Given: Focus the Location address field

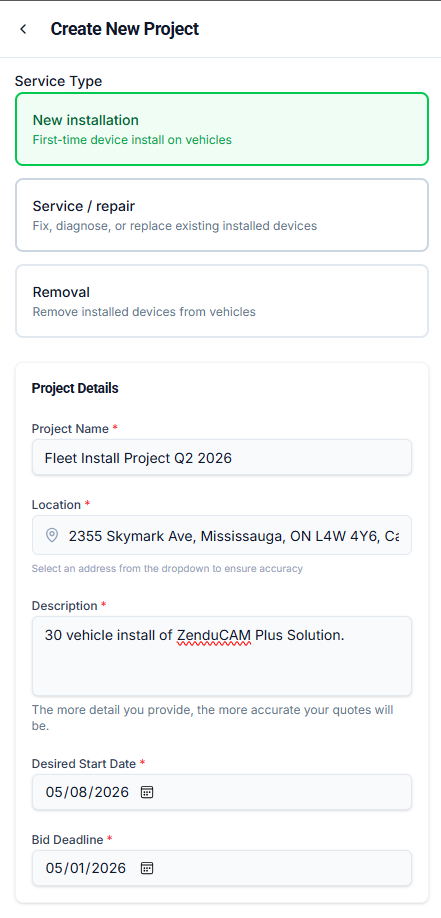Looking at the screenshot, I should (221, 535).
